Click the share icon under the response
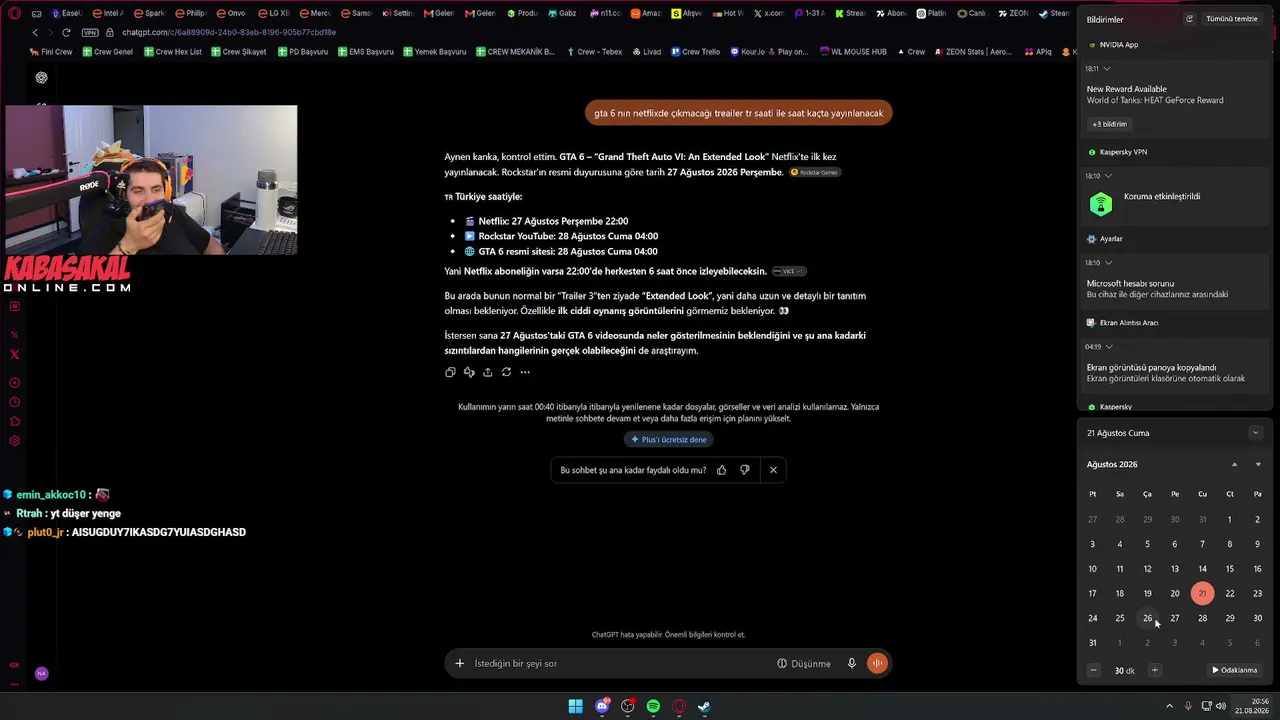The image size is (1280, 720). (x=487, y=372)
